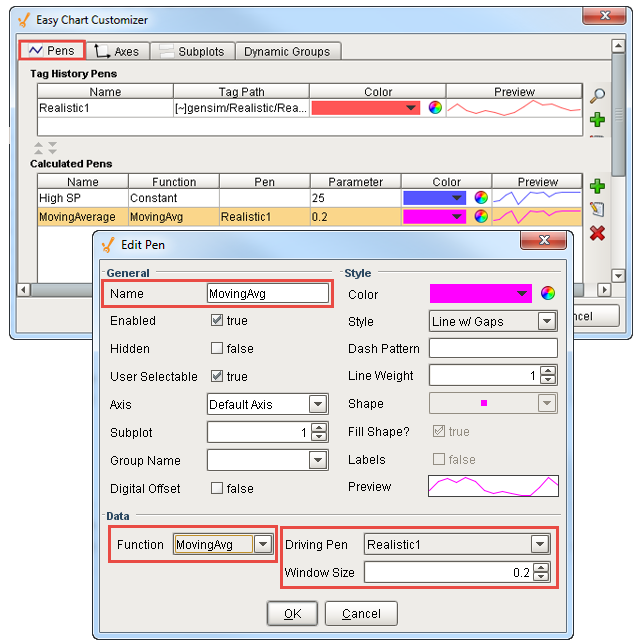Switch to the Dynamic Groups tab
This screenshot has width=638, height=643.
tap(287, 51)
